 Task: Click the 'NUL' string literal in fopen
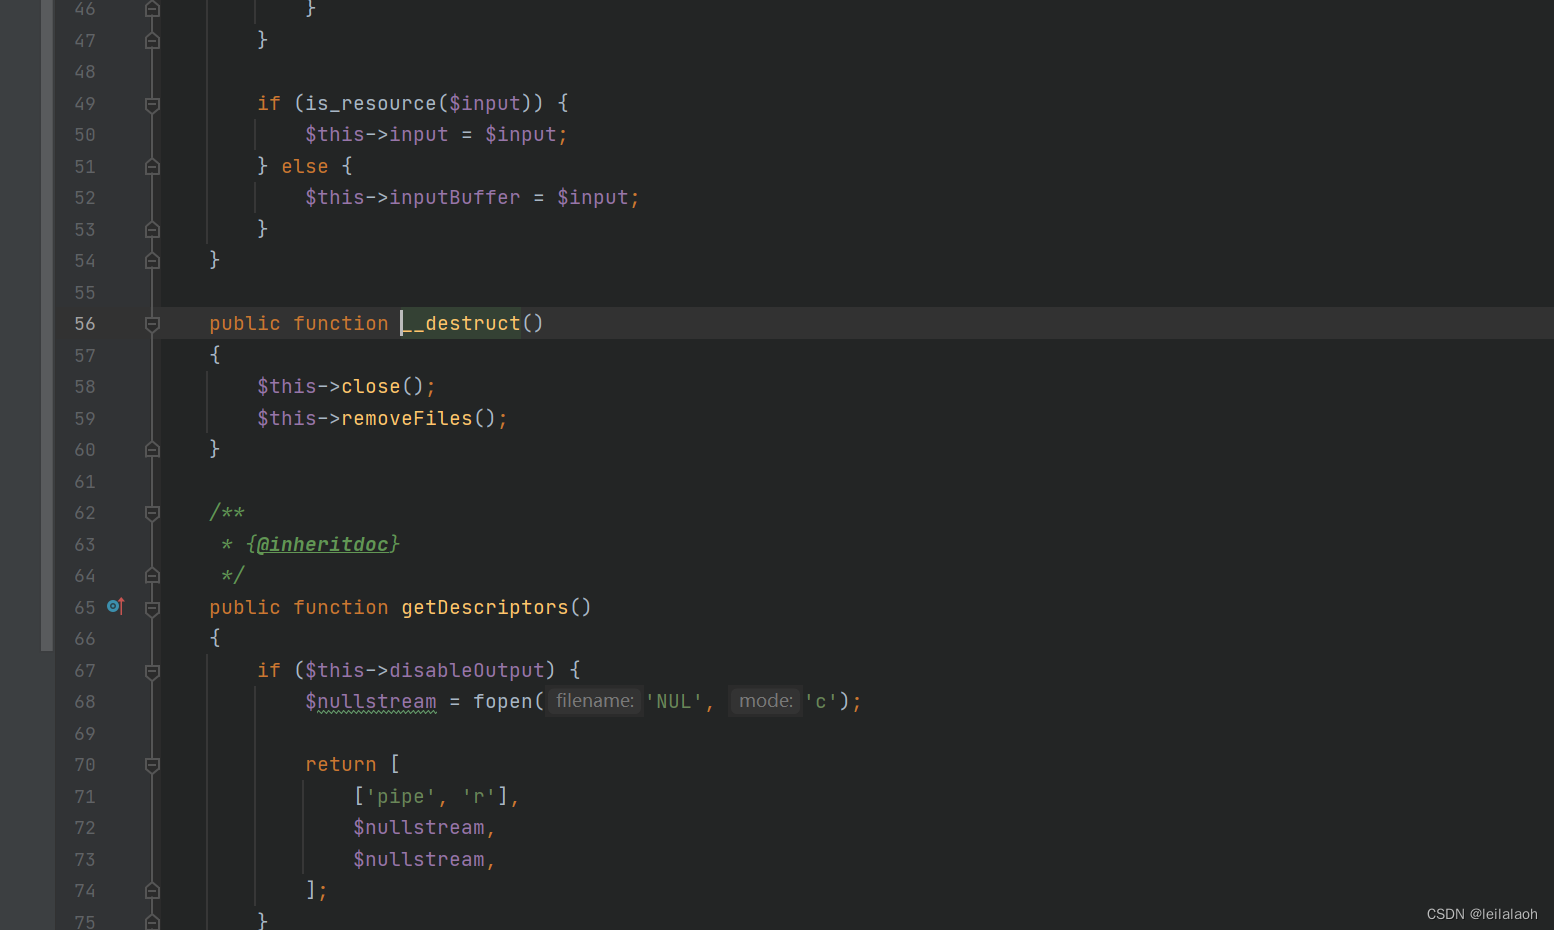[673, 701]
